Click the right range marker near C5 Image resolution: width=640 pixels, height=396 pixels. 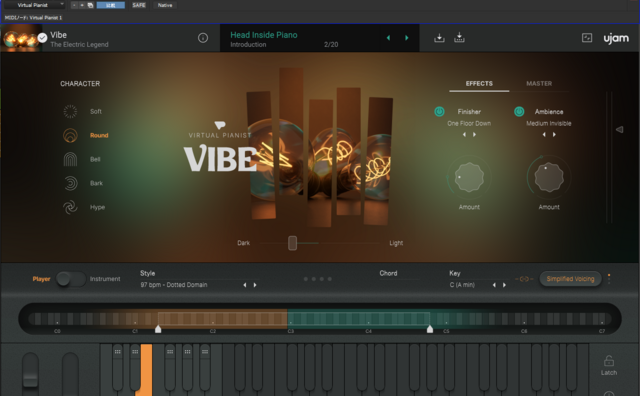coord(430,328)
